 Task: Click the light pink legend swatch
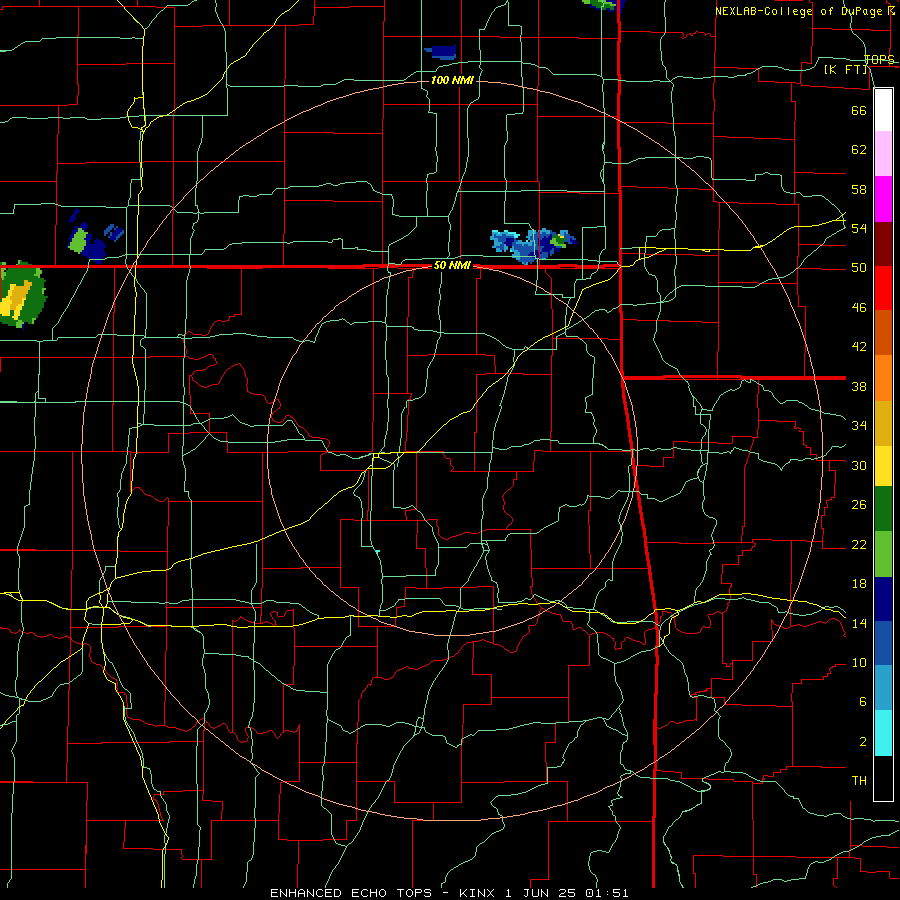(883, 154)
